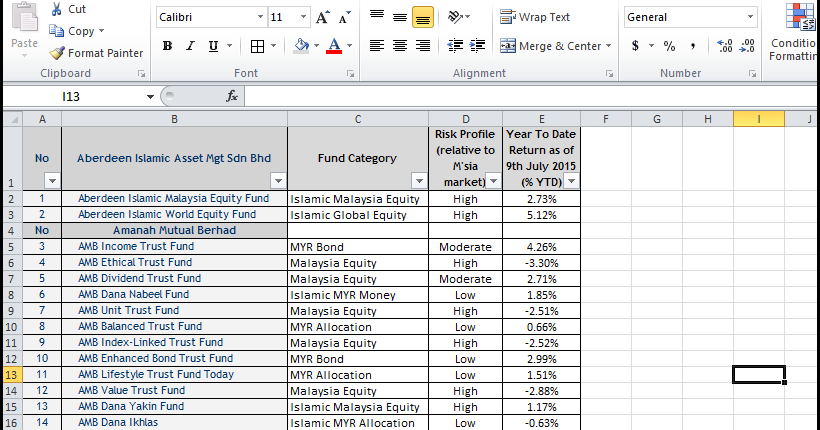
Task: Click the Copy button
Action: tap(72, 31)
